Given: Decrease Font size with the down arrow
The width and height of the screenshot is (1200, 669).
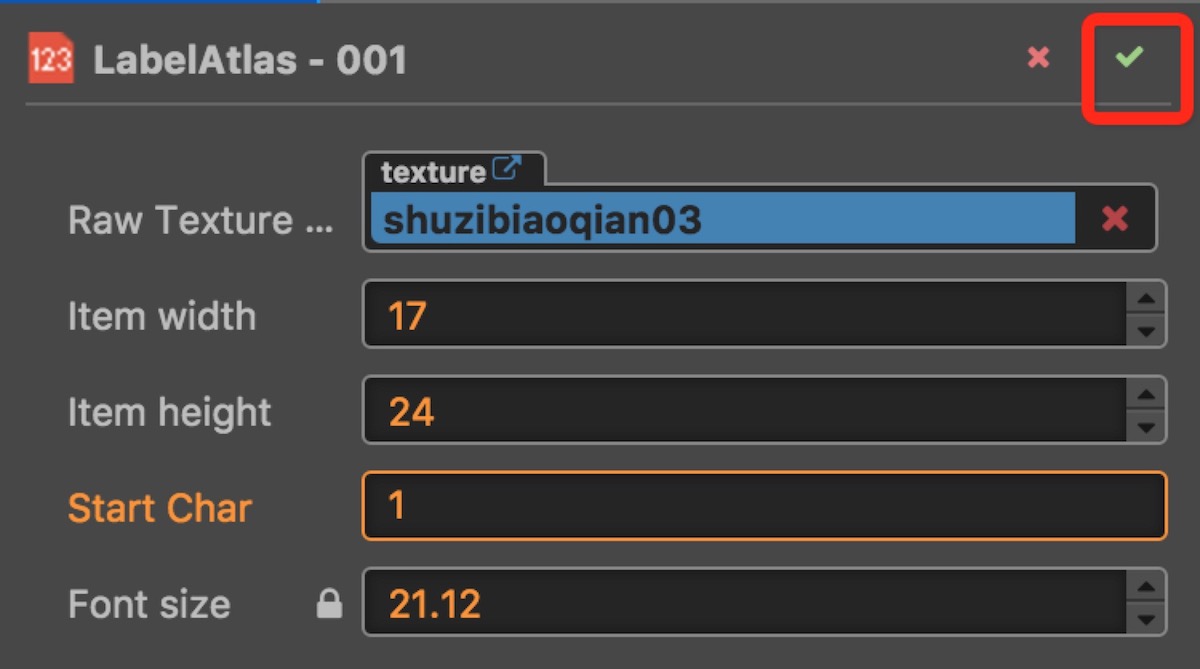Looking at the screenshot, I should coord(1146,619).
